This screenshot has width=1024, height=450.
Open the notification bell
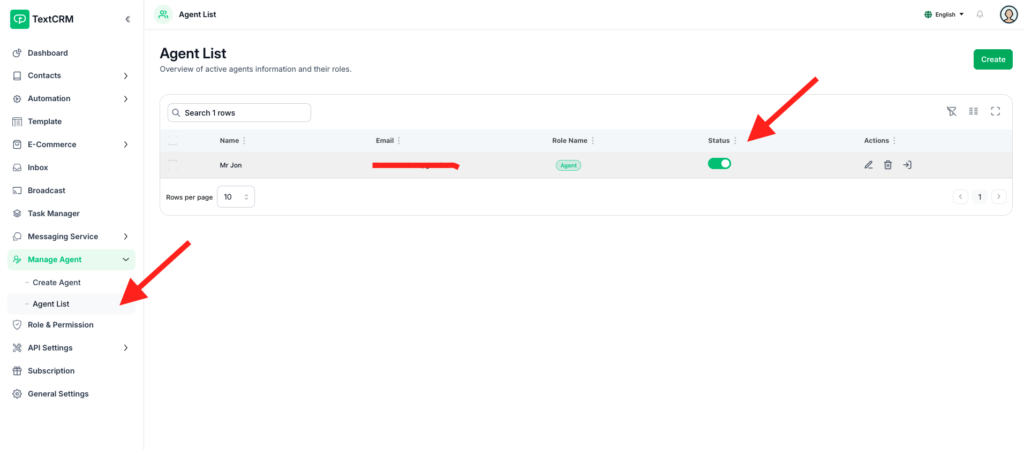(979, 14)
